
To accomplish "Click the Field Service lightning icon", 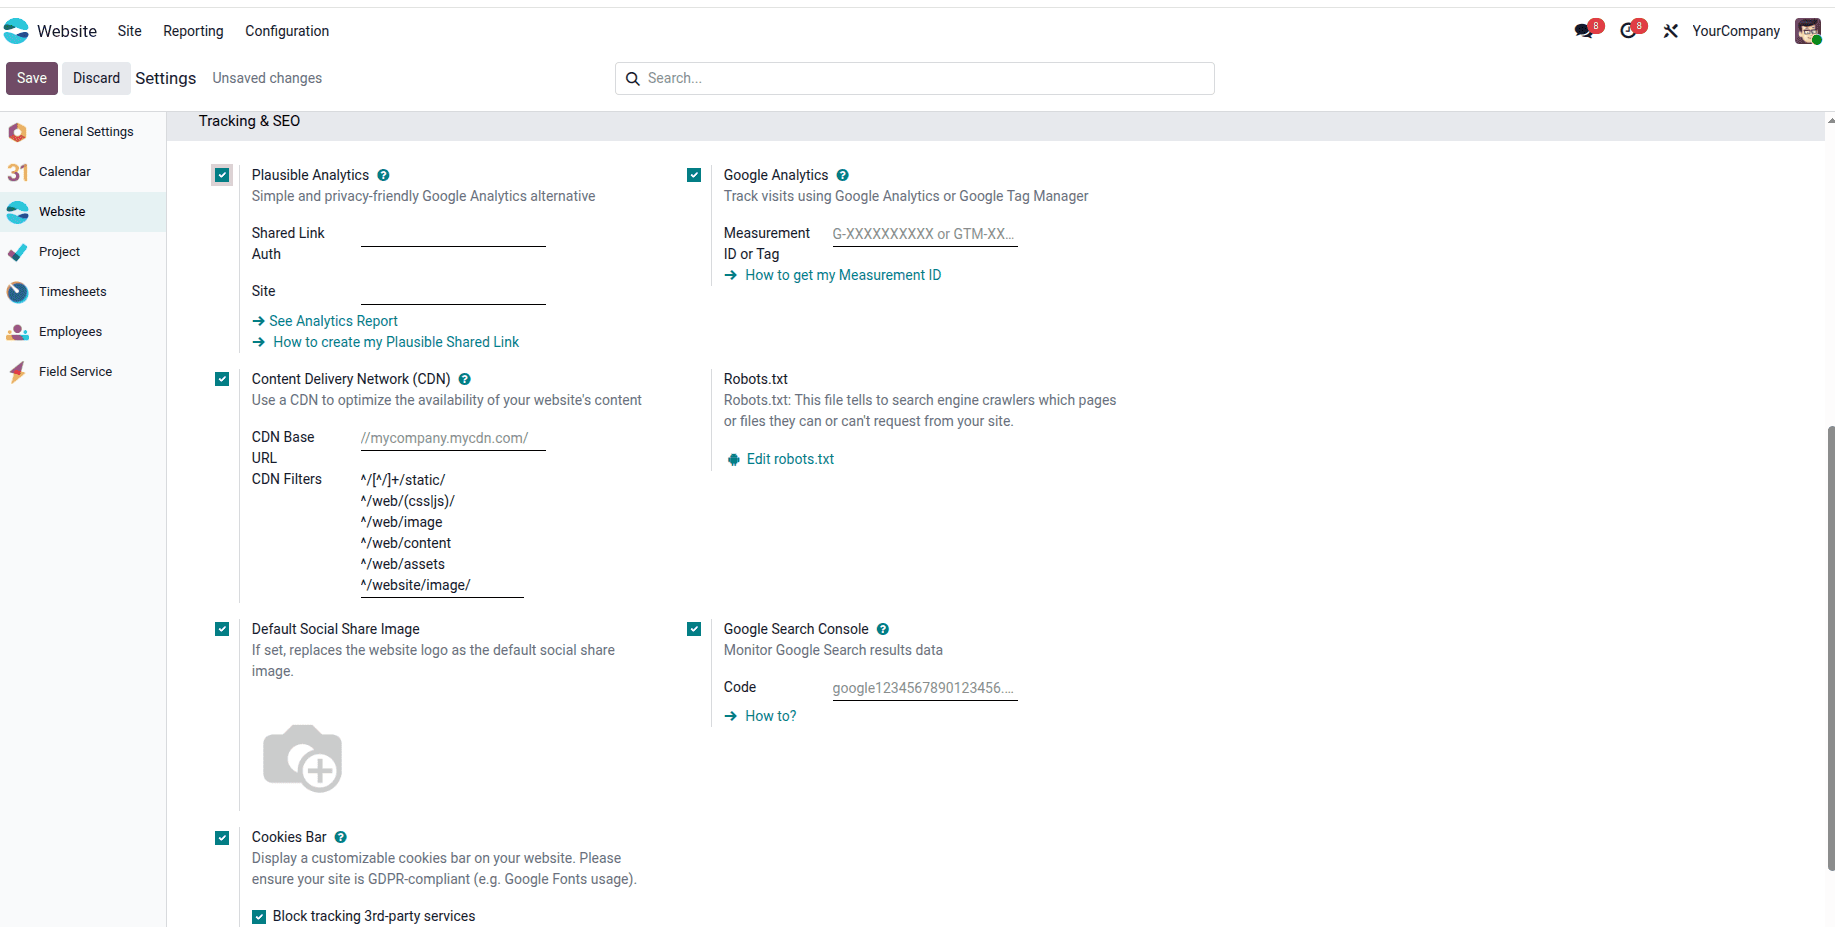I will 18,372.
